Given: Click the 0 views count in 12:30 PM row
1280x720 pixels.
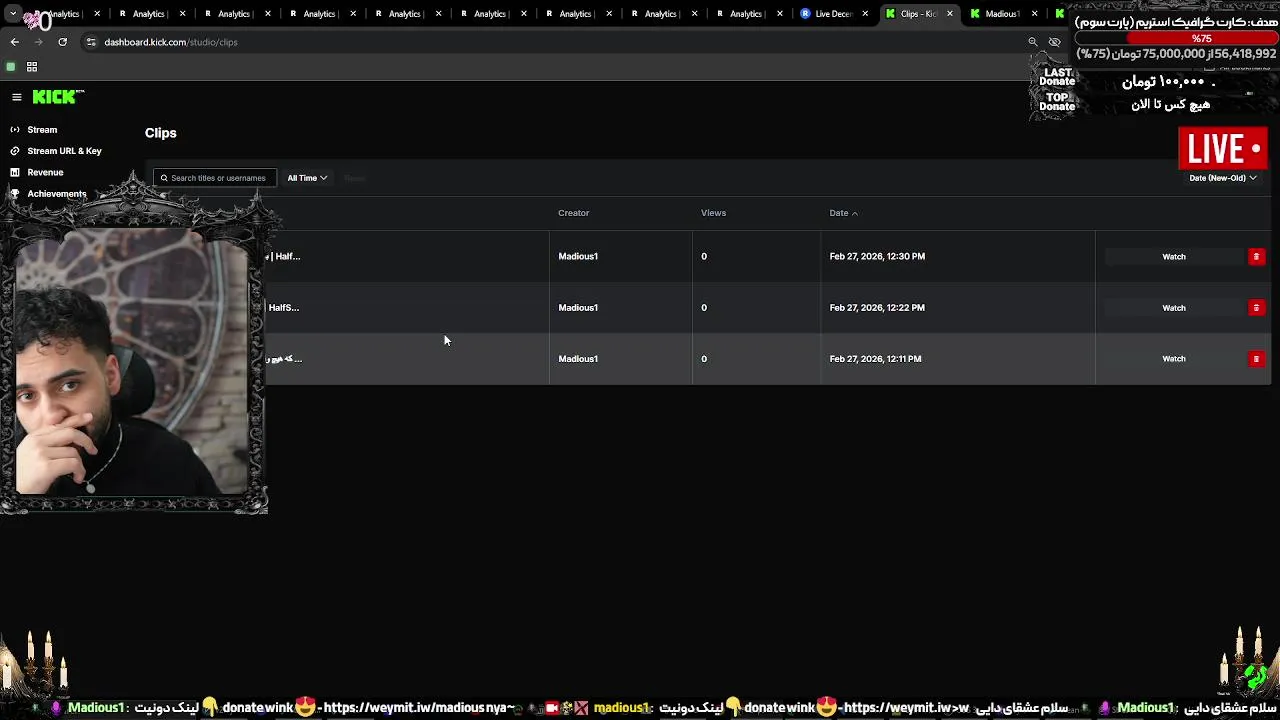Looking at the screenshot, I should point(704,257).
